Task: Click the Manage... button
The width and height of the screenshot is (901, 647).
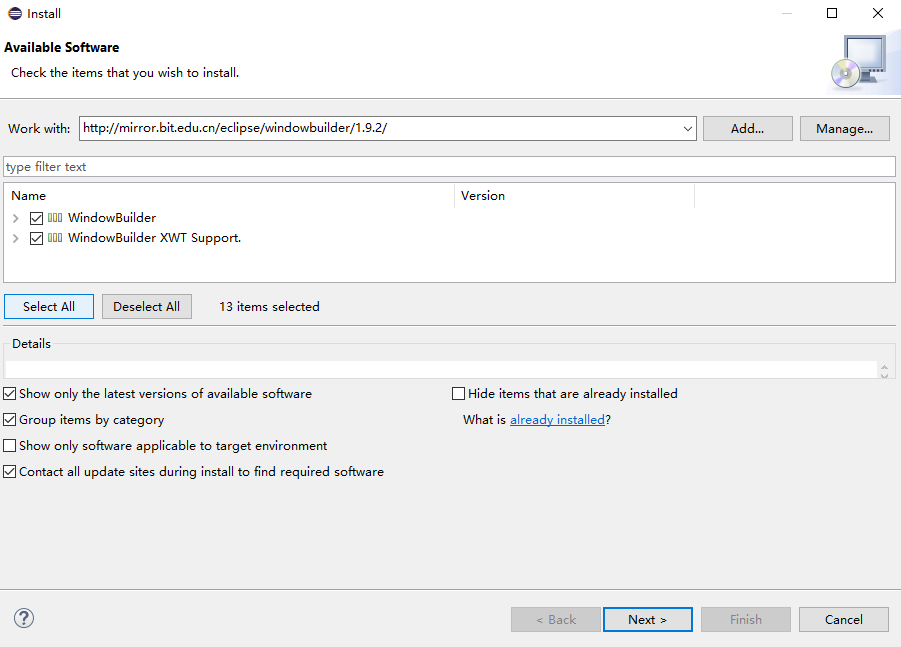Action: pos(844,129)
